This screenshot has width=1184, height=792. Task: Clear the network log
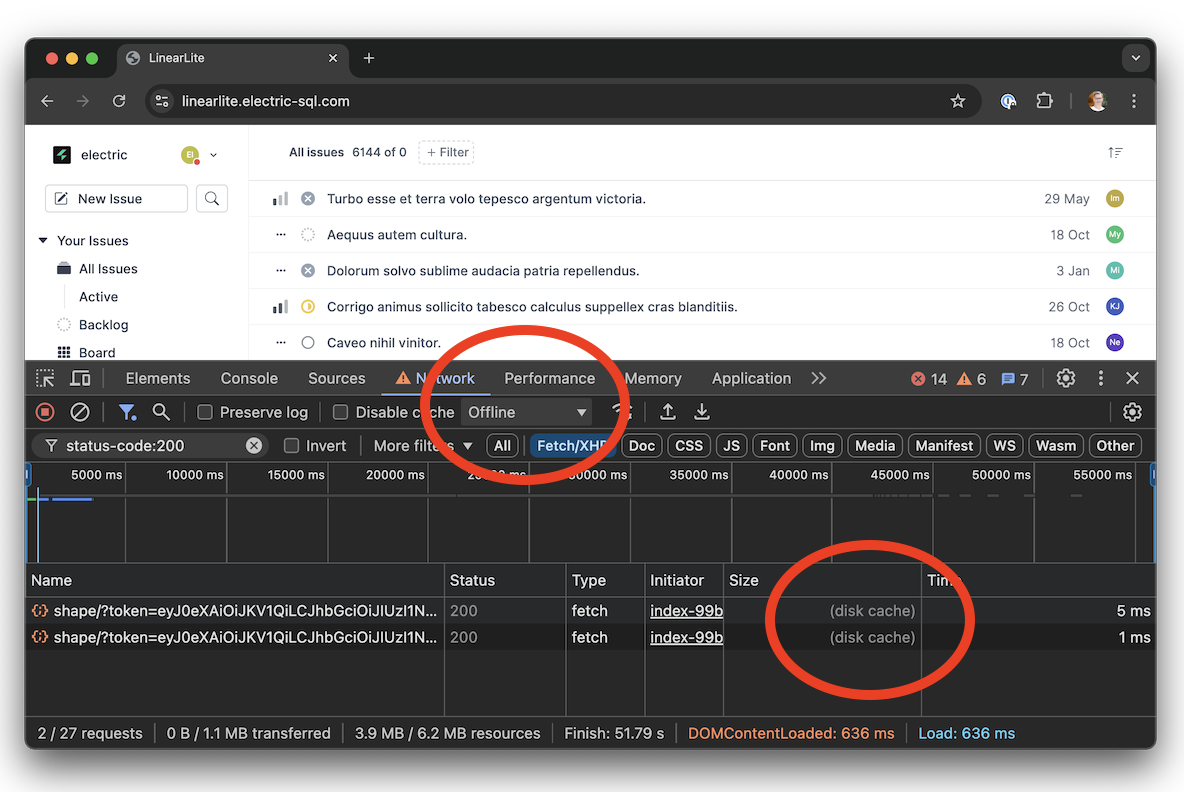point(80,412)
